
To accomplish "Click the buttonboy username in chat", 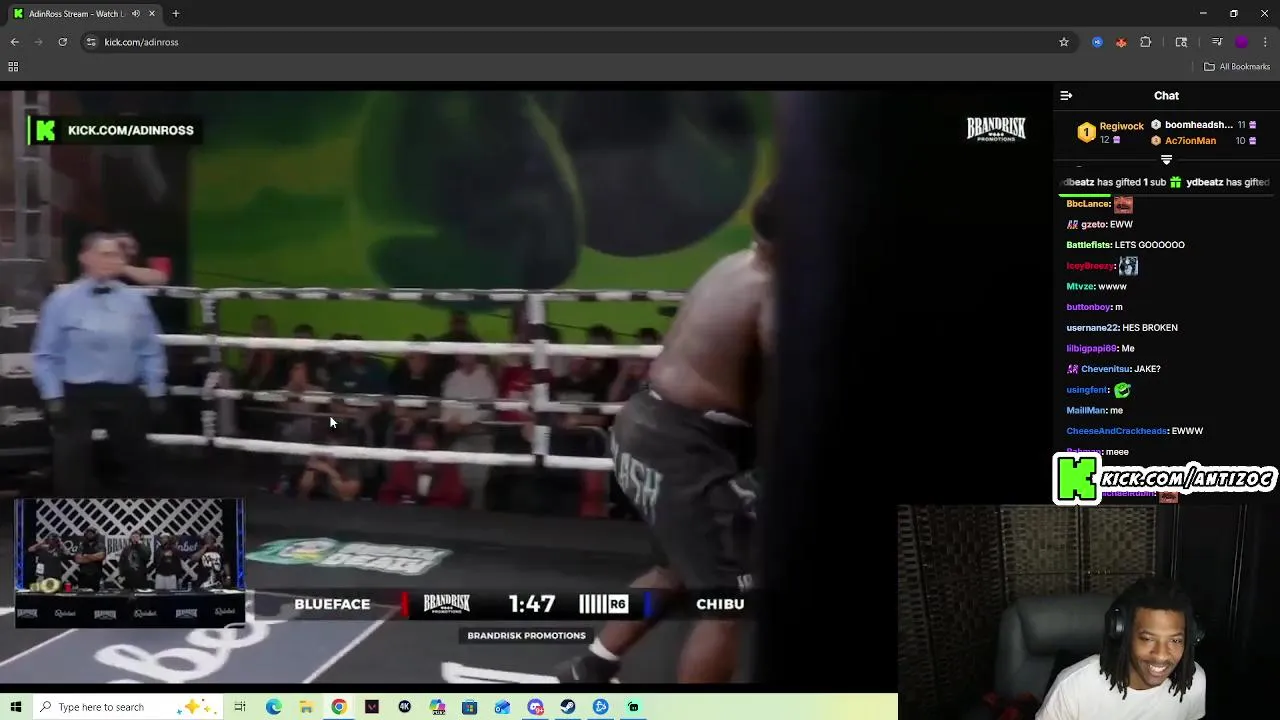I will [1089, 307].
